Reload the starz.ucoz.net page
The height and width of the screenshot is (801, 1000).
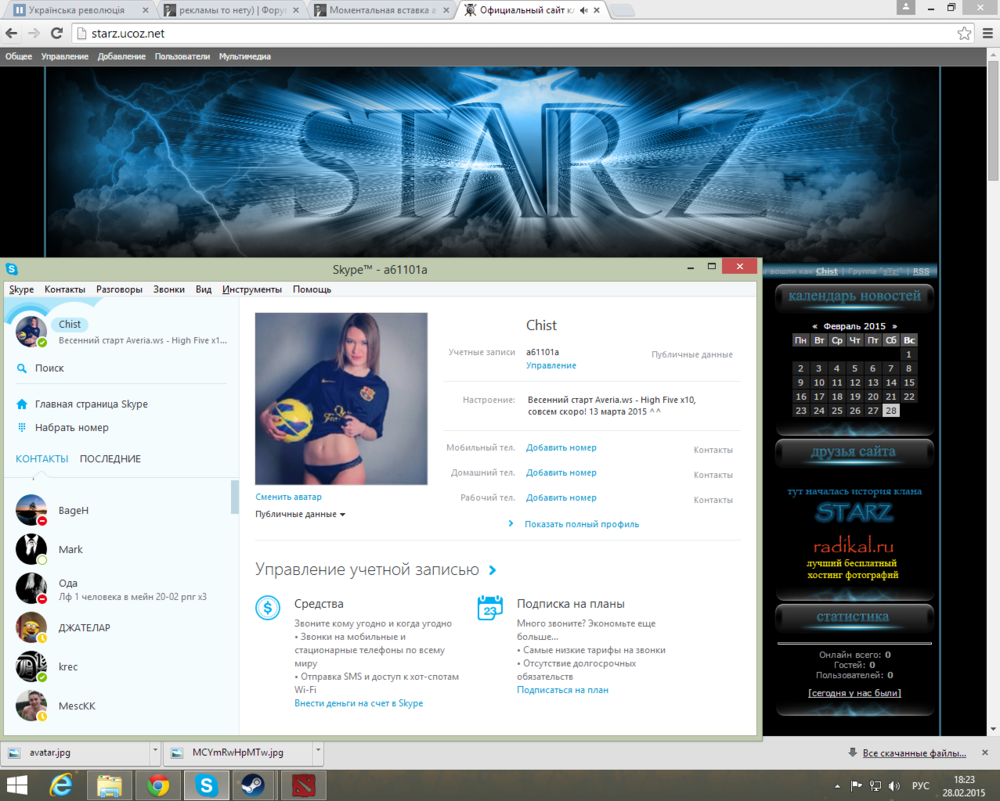pos(56,33)
